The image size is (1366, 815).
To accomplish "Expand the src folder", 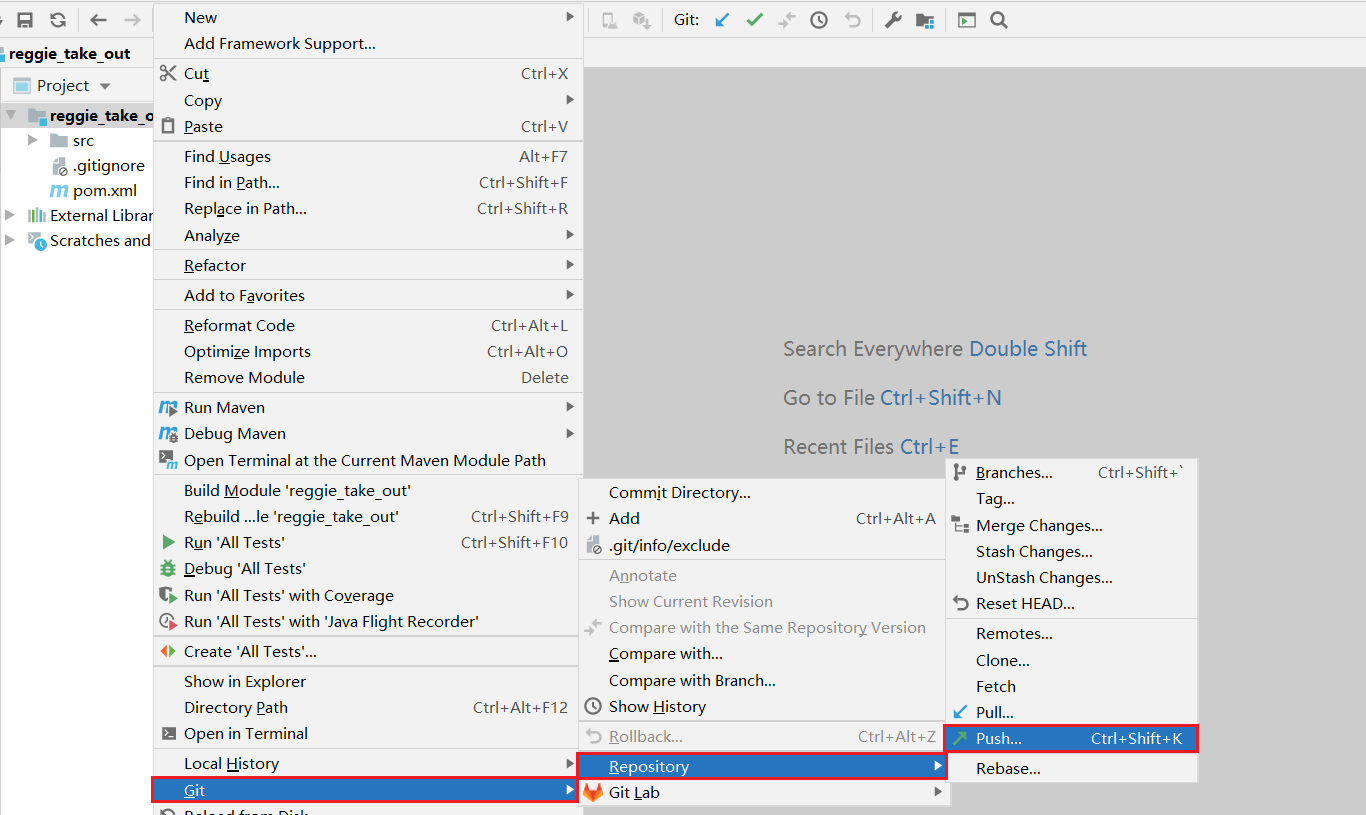I will click(x=33, y=141).
